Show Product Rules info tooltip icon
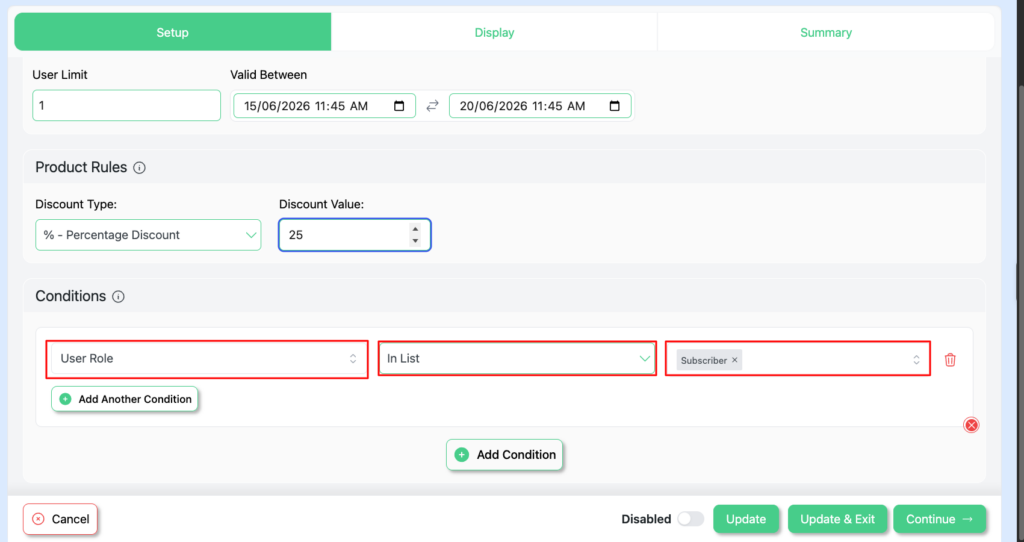Screen dimensions: 1024x542 click(139, 168)
